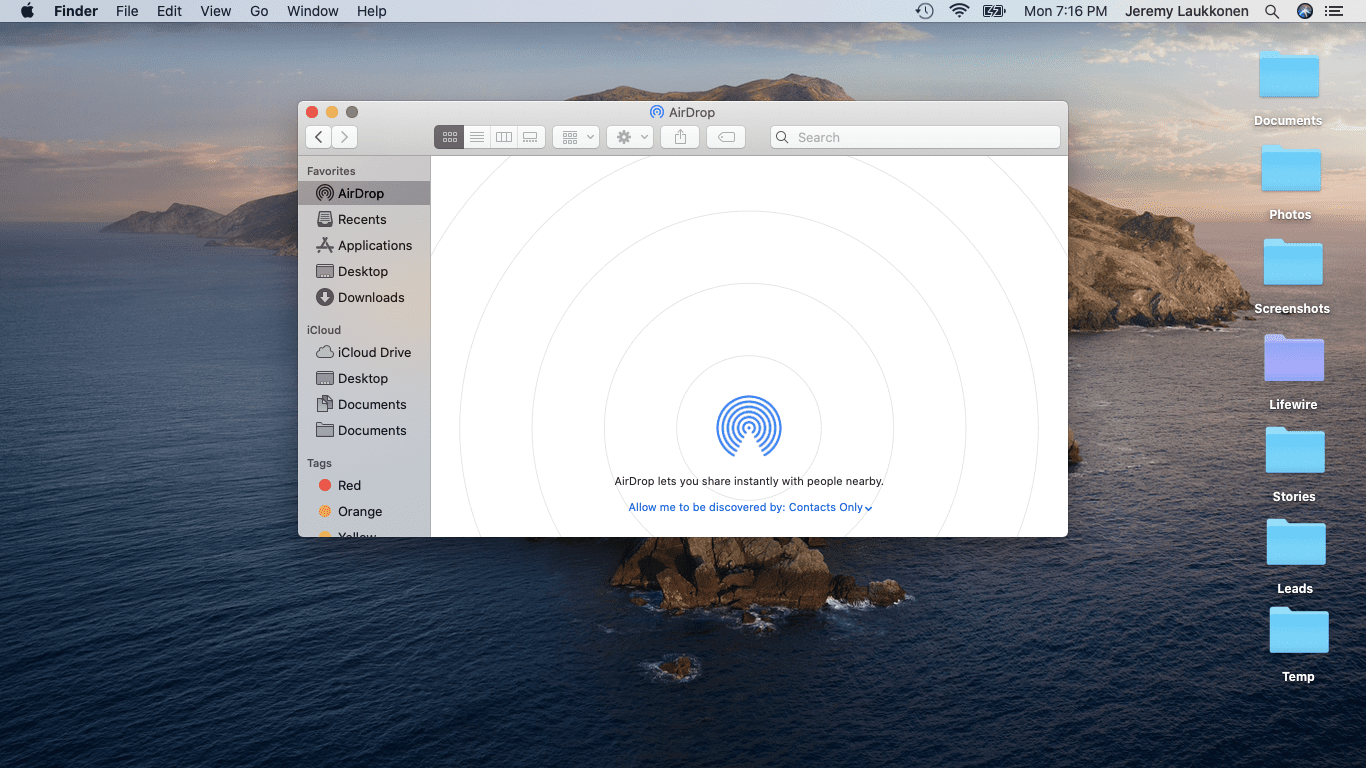Open the Go menu
This screenshot has width=1366, height=768.
click(x=259, y=11)
